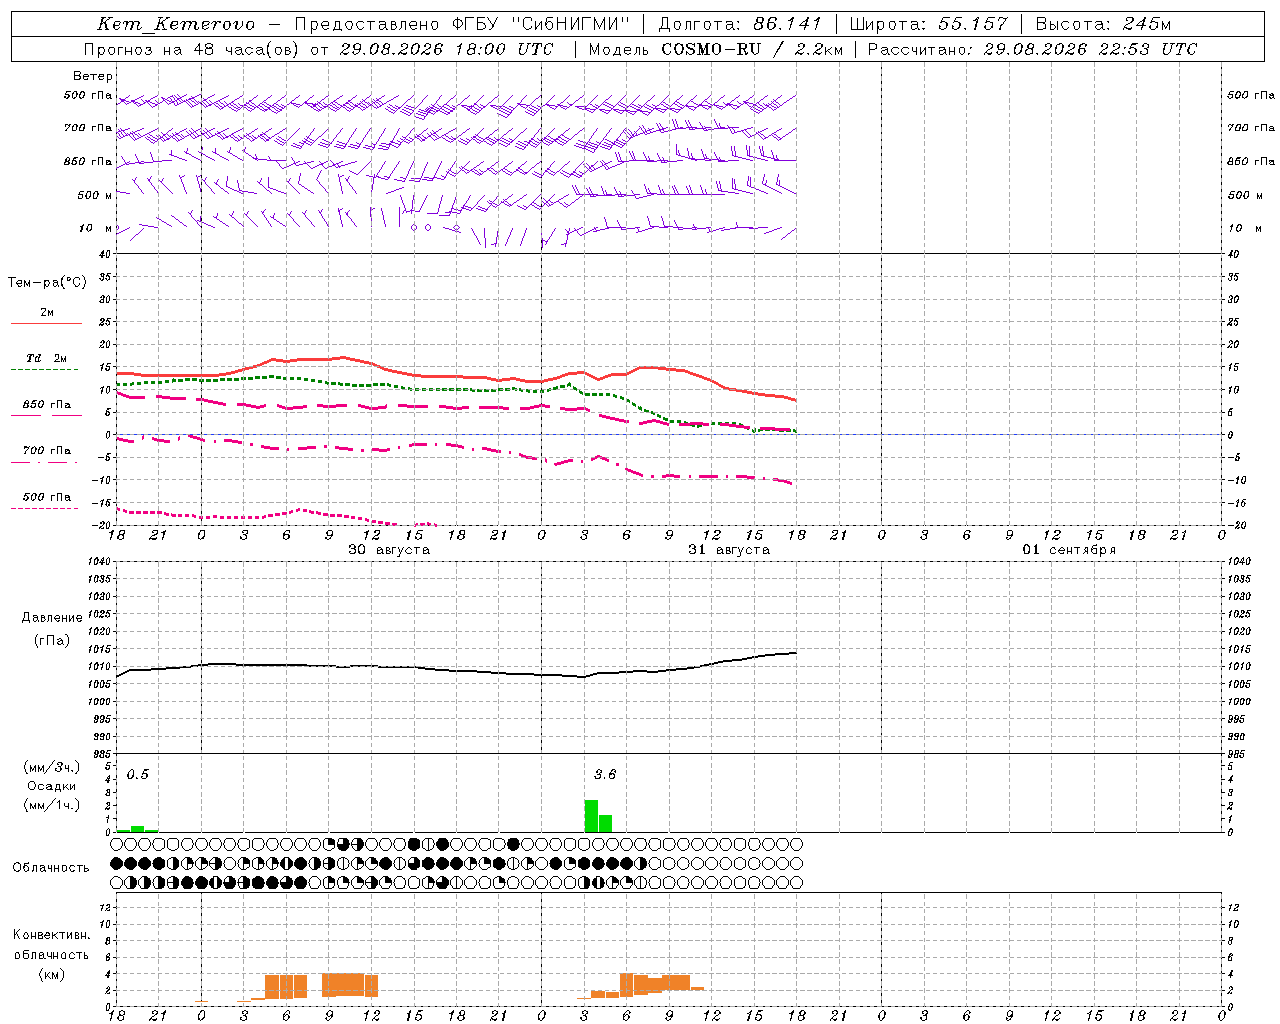Click the Давление (гПа) pressure label
Image resolution: width=1280 pixels, height=1024 pixels.
[x=52, y=629]
